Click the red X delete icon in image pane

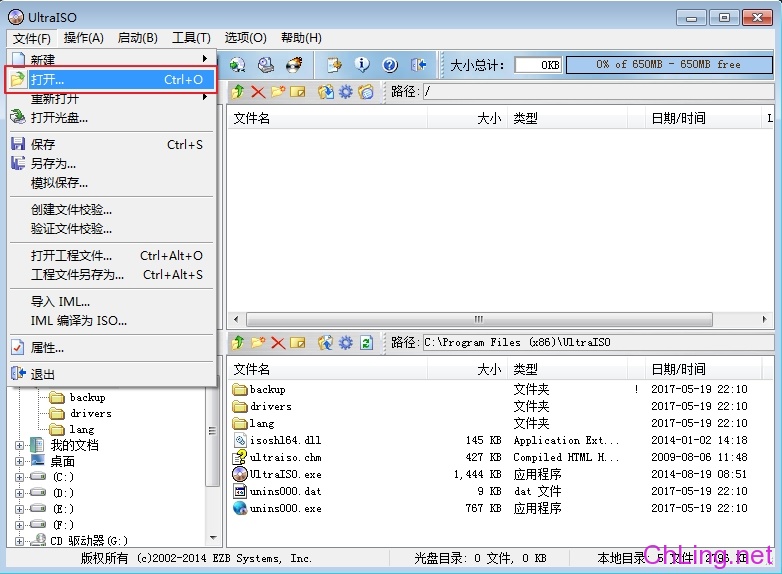258,92
